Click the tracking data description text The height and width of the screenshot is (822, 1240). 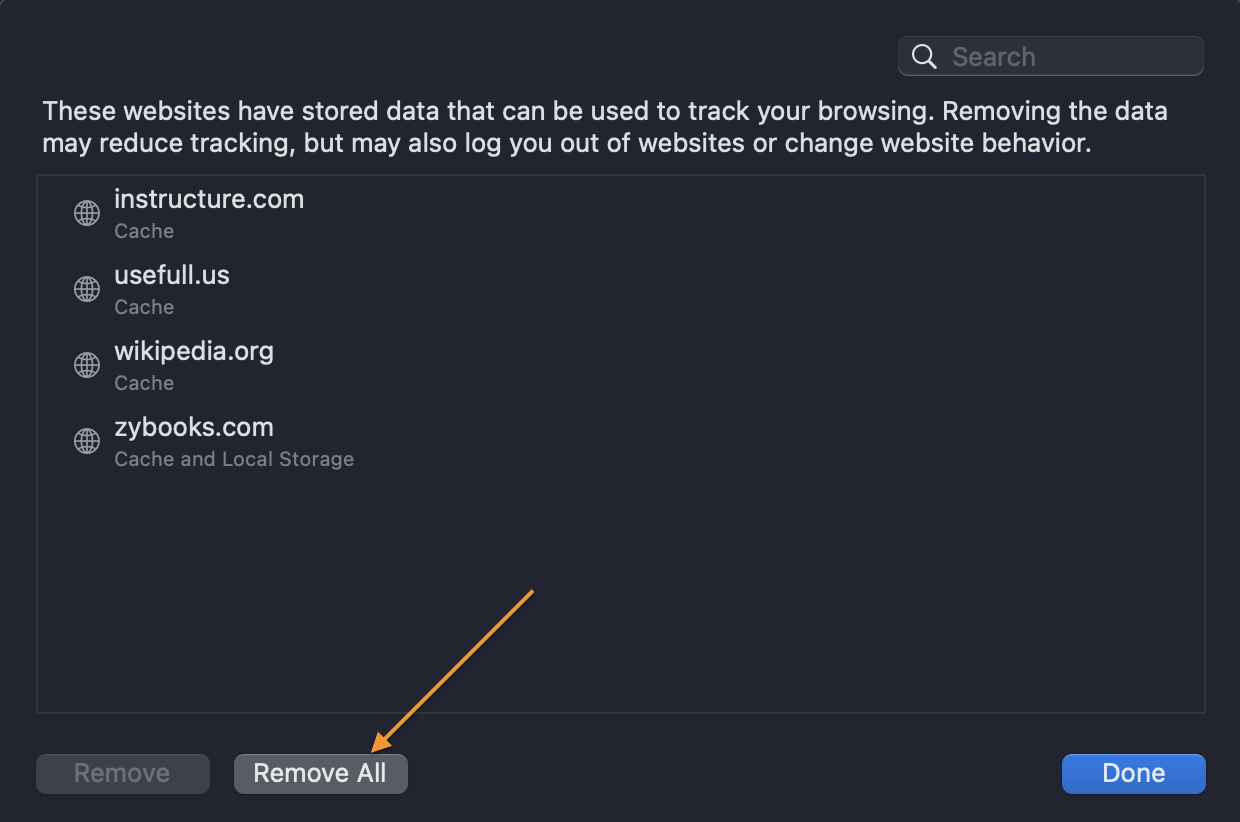604,127
